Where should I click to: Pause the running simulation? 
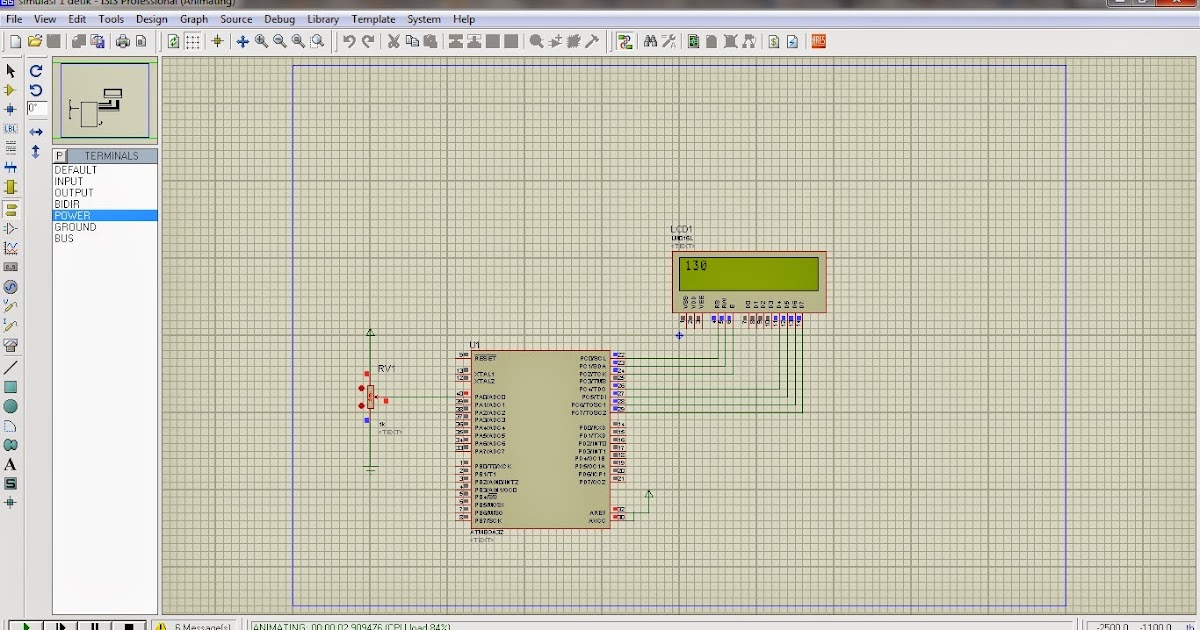tap(94, 626)
